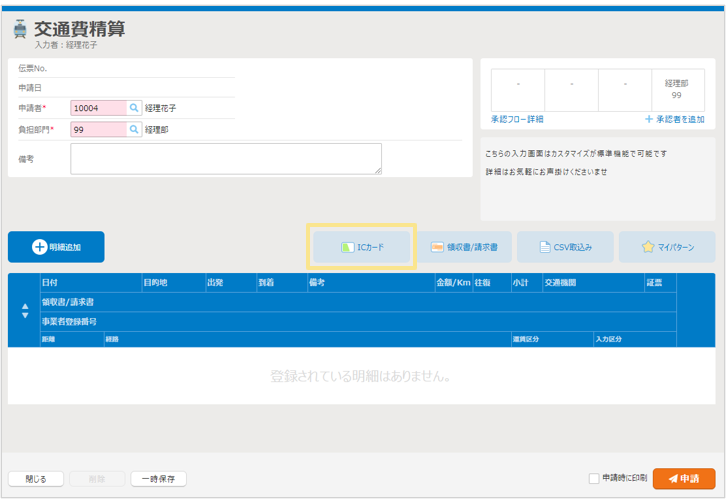The image size is (727, 504).
Task: Click into the 備考 text area
Action: click(x=225, y=159)
